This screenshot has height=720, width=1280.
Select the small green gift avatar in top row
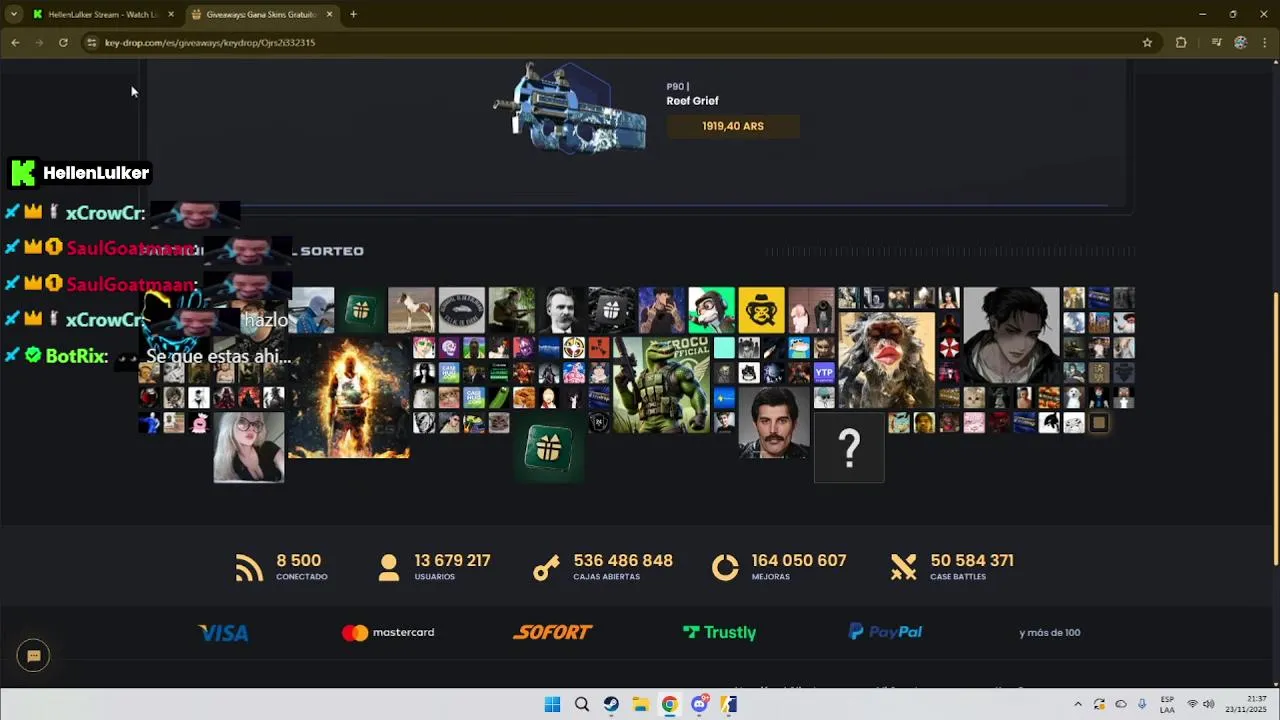pos(361,311)
